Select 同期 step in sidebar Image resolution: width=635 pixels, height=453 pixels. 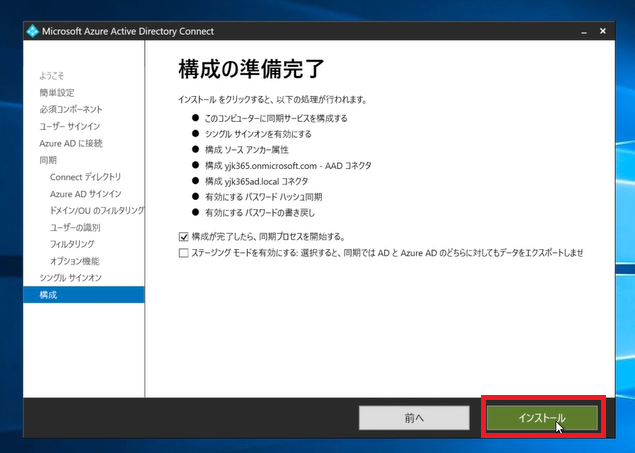click(x=48, y=160)
